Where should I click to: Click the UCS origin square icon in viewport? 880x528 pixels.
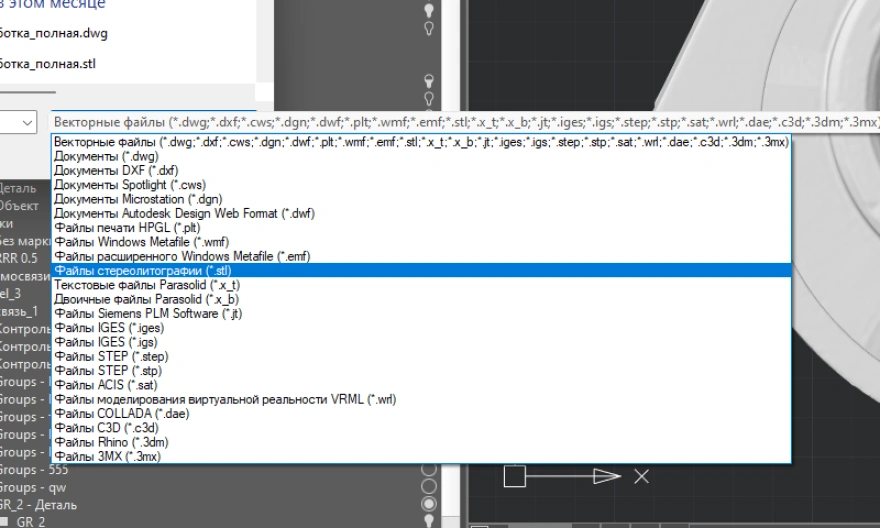click(514, 477)
